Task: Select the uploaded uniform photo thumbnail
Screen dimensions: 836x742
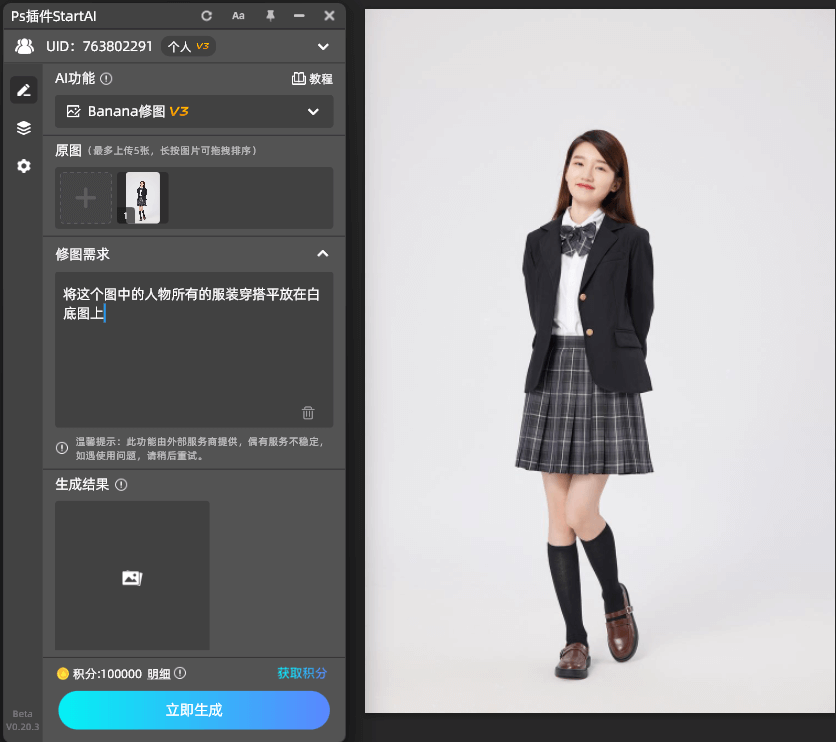Action: coord(141,197)
